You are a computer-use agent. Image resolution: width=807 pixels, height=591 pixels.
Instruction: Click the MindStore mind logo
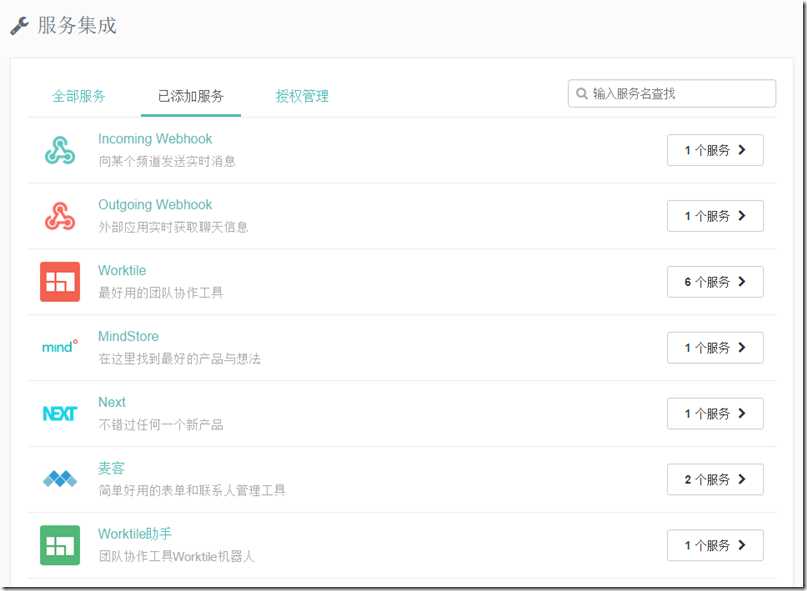60,346
